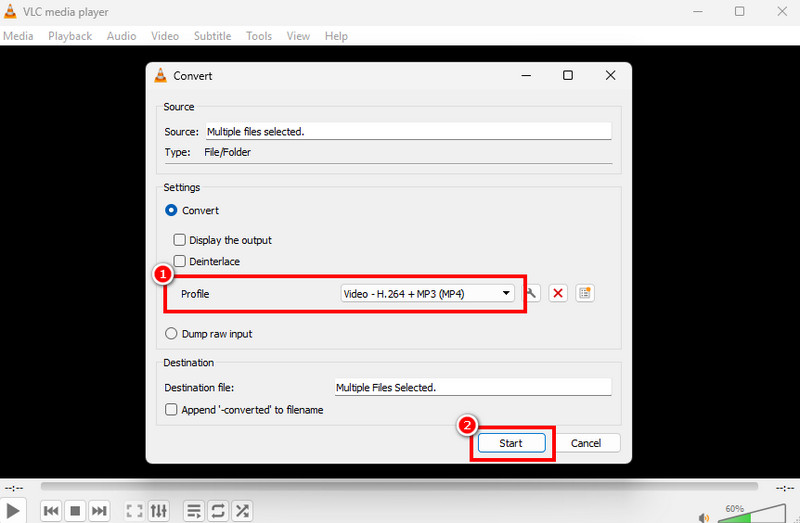This screenshot has width=800, height=523.
Task: Enable 'Display the output' checkbox
Action: [x=180, y=240]
